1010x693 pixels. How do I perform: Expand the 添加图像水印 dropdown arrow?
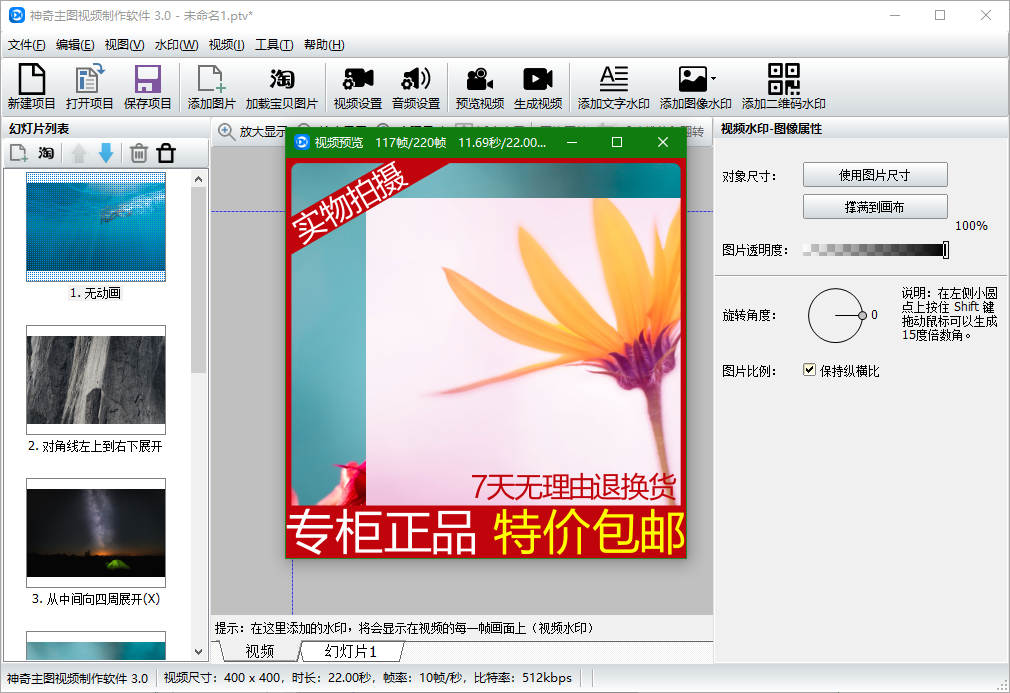[713, 78]
